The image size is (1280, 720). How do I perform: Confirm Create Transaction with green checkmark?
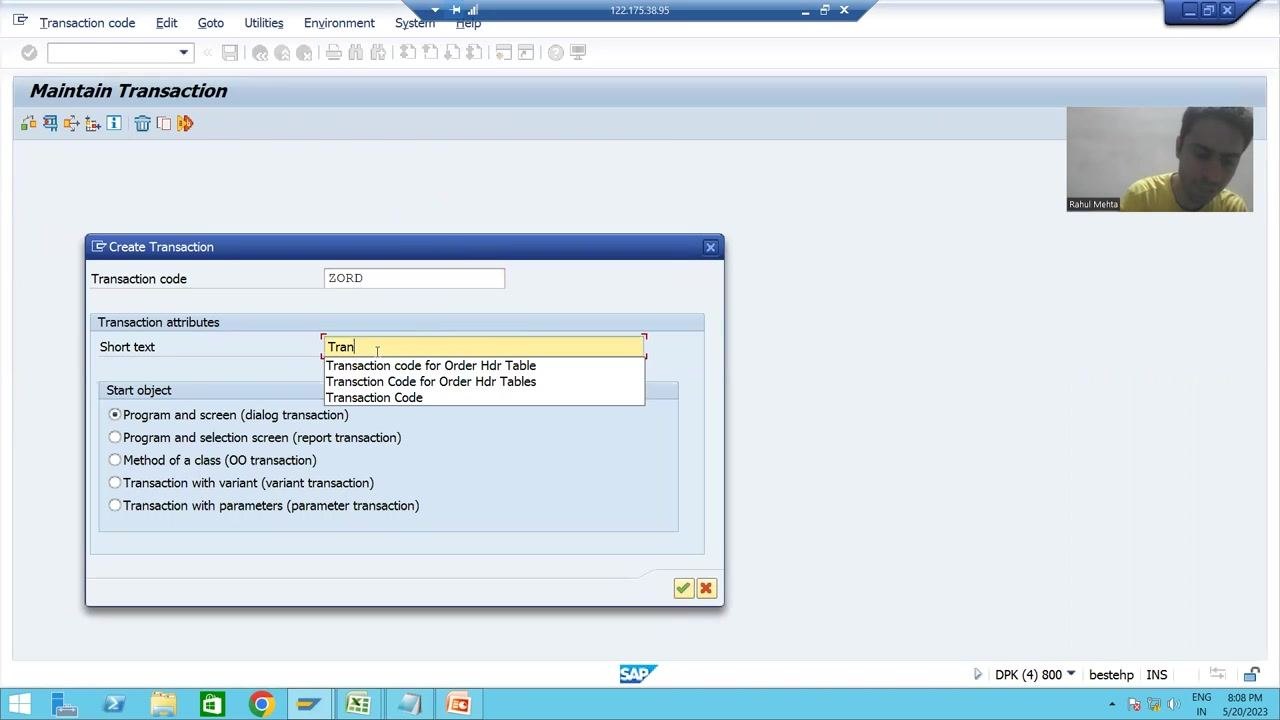[x=683, y=589]
